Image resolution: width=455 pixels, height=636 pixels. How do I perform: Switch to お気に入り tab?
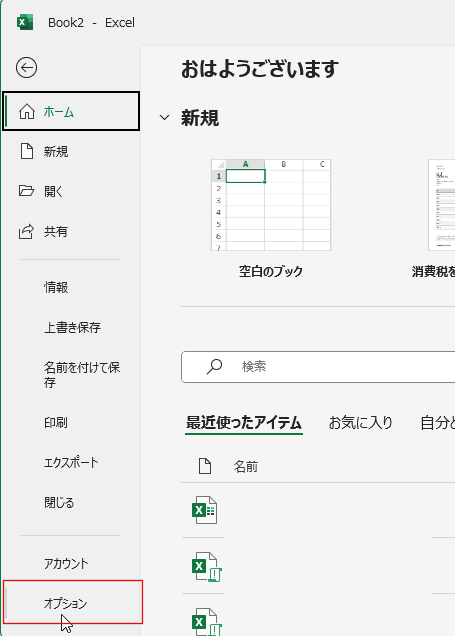point(361,423)
